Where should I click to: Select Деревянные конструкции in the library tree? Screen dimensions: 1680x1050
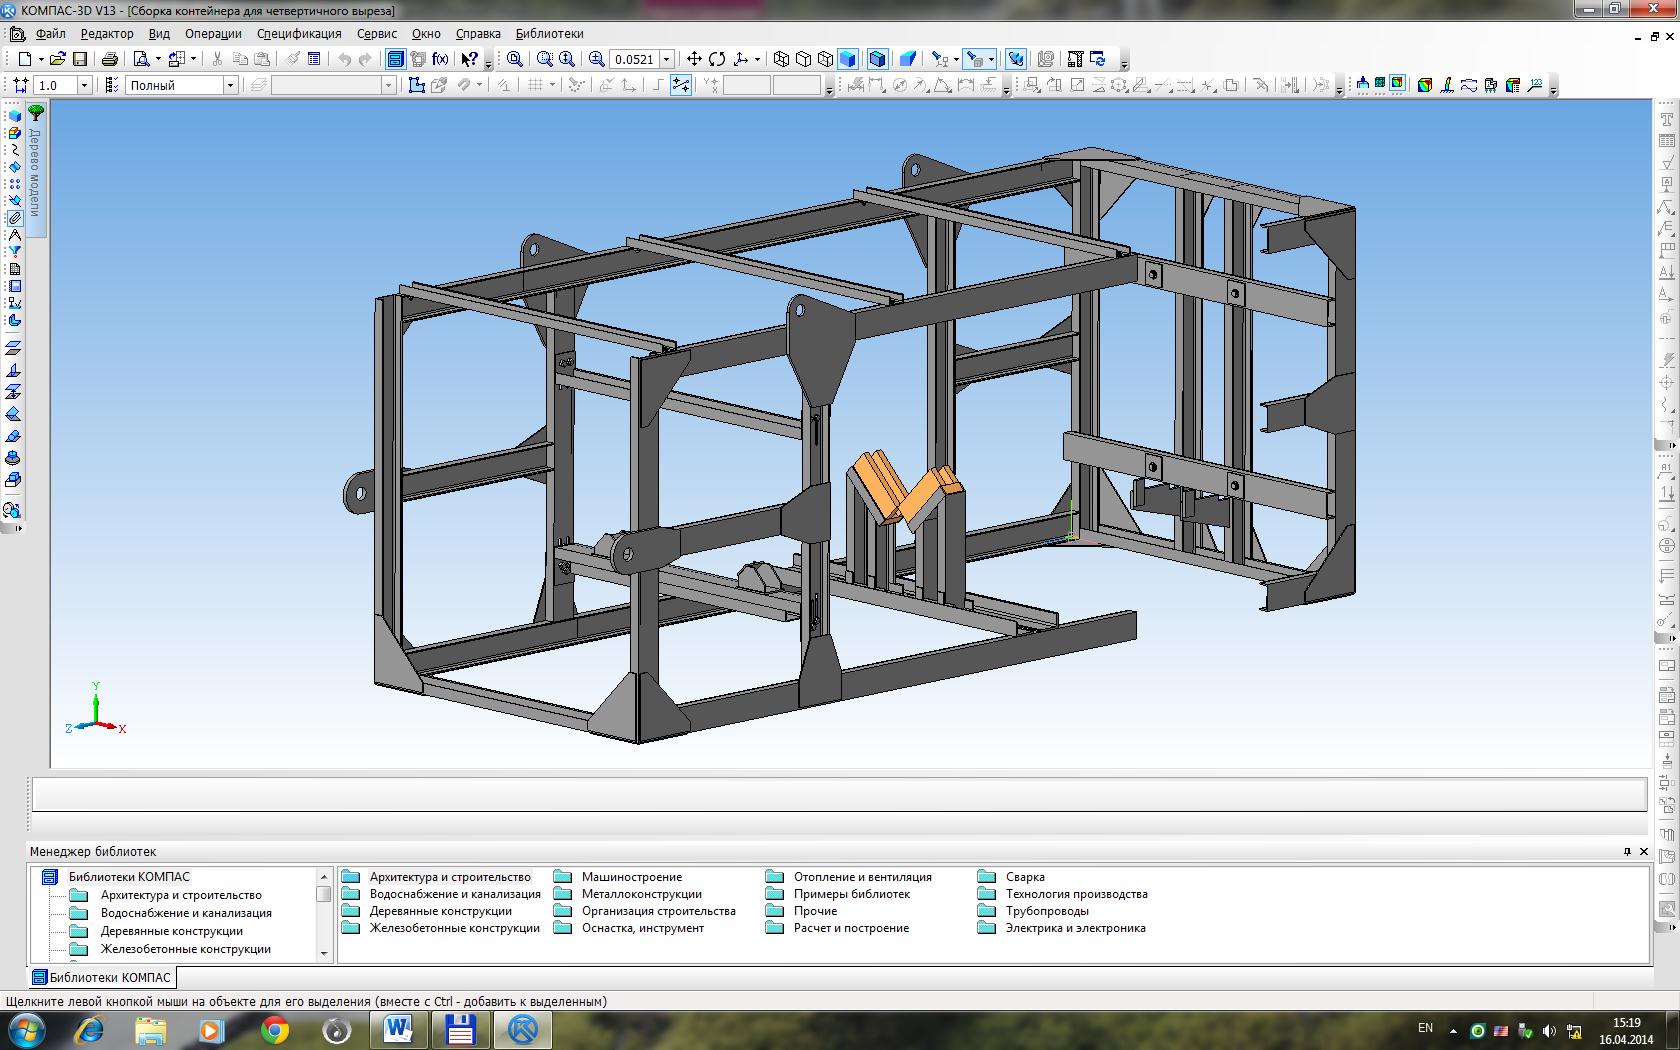[171, 931]
